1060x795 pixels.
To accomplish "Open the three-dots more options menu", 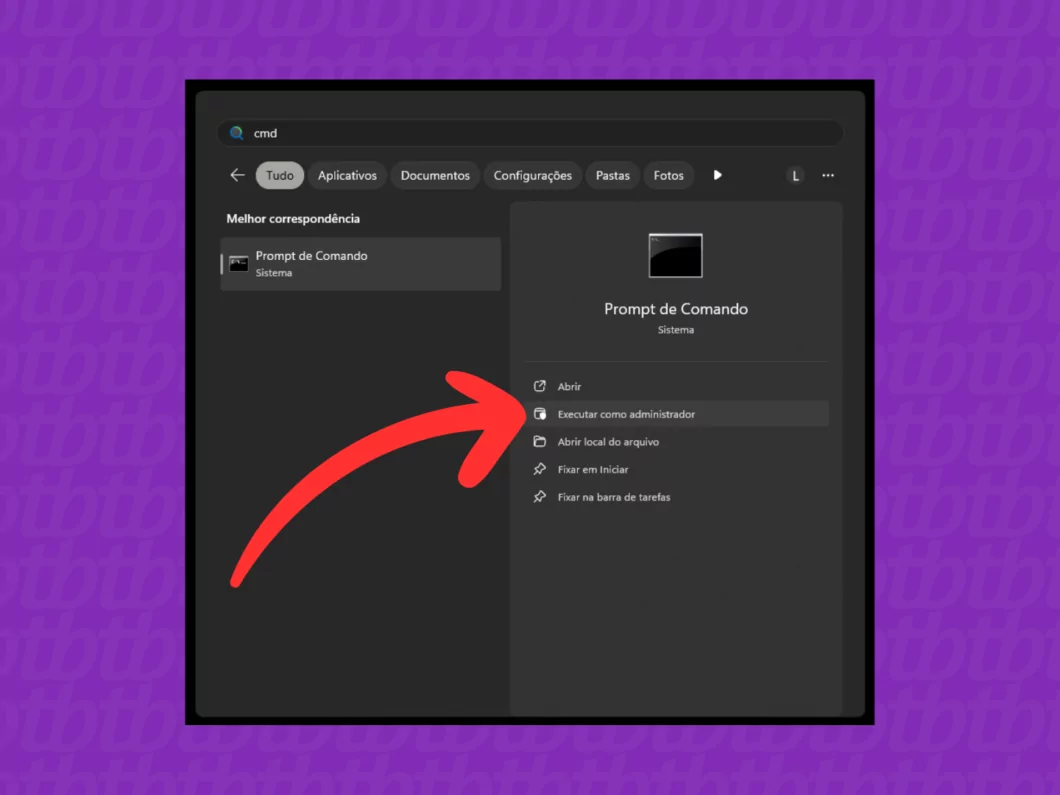I will coord(828,175).
